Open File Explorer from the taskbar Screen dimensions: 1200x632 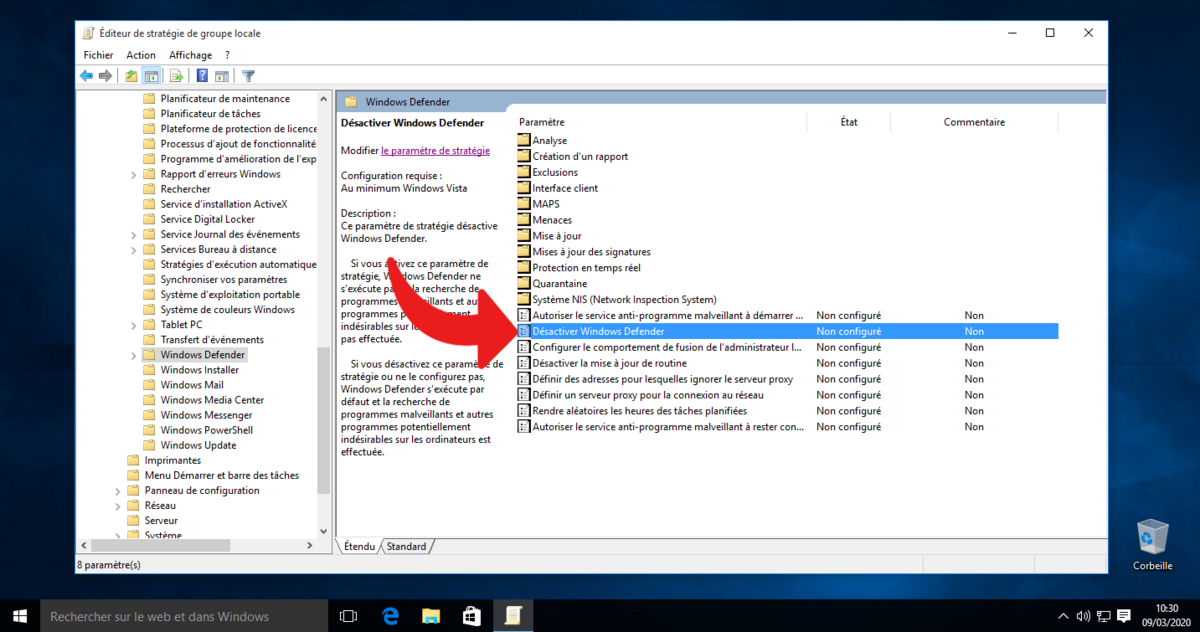tap(431, 616)
